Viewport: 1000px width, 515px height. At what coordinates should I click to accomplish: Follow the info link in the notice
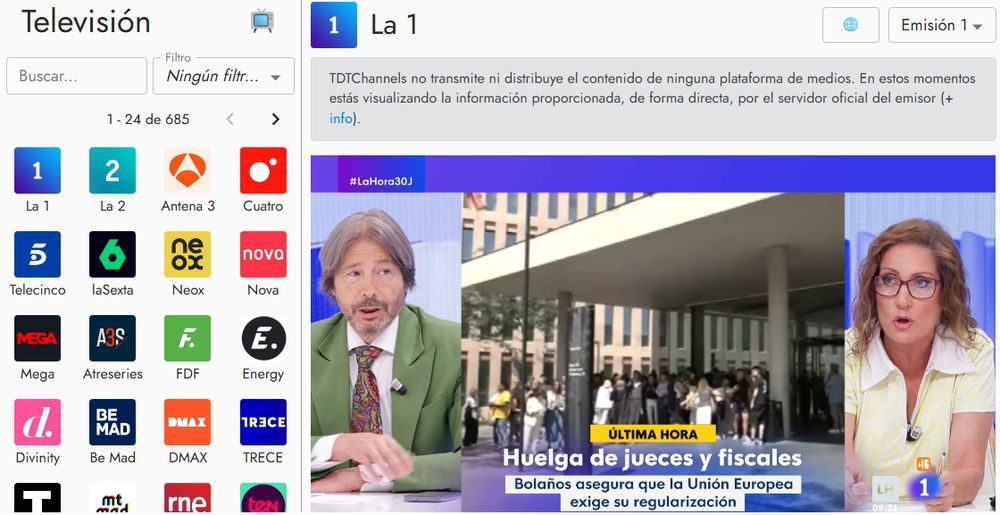(341, 119)
